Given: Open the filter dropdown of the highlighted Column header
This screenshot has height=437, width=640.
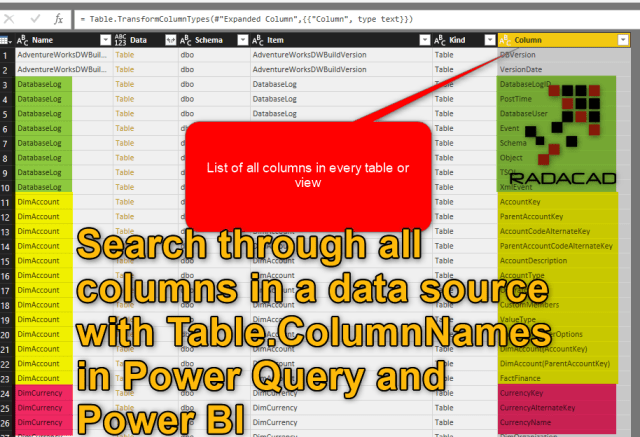Looking at the screenshot, I should 623,40.
